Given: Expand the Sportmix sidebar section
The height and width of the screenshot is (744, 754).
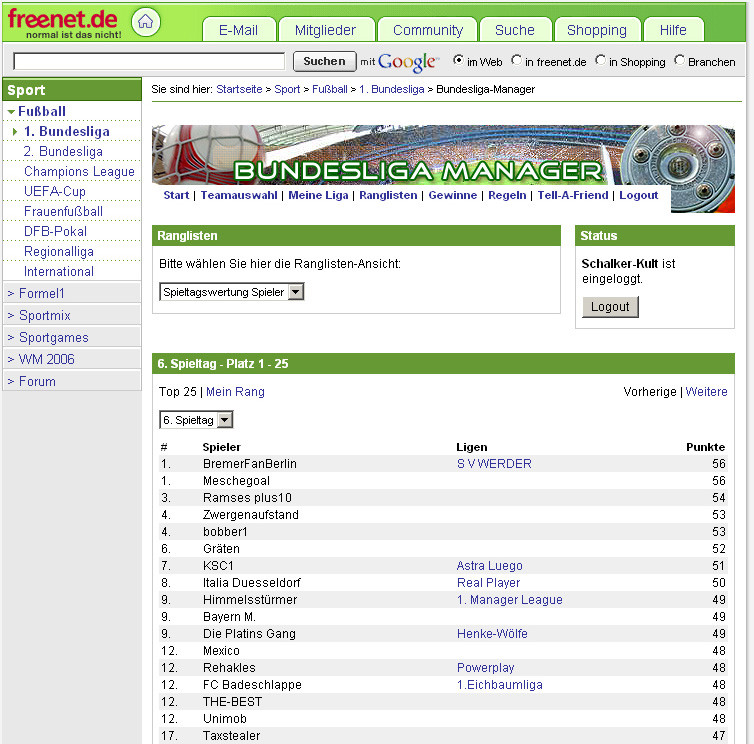Looking at the screenshot, I should click(x=72, y=315).
